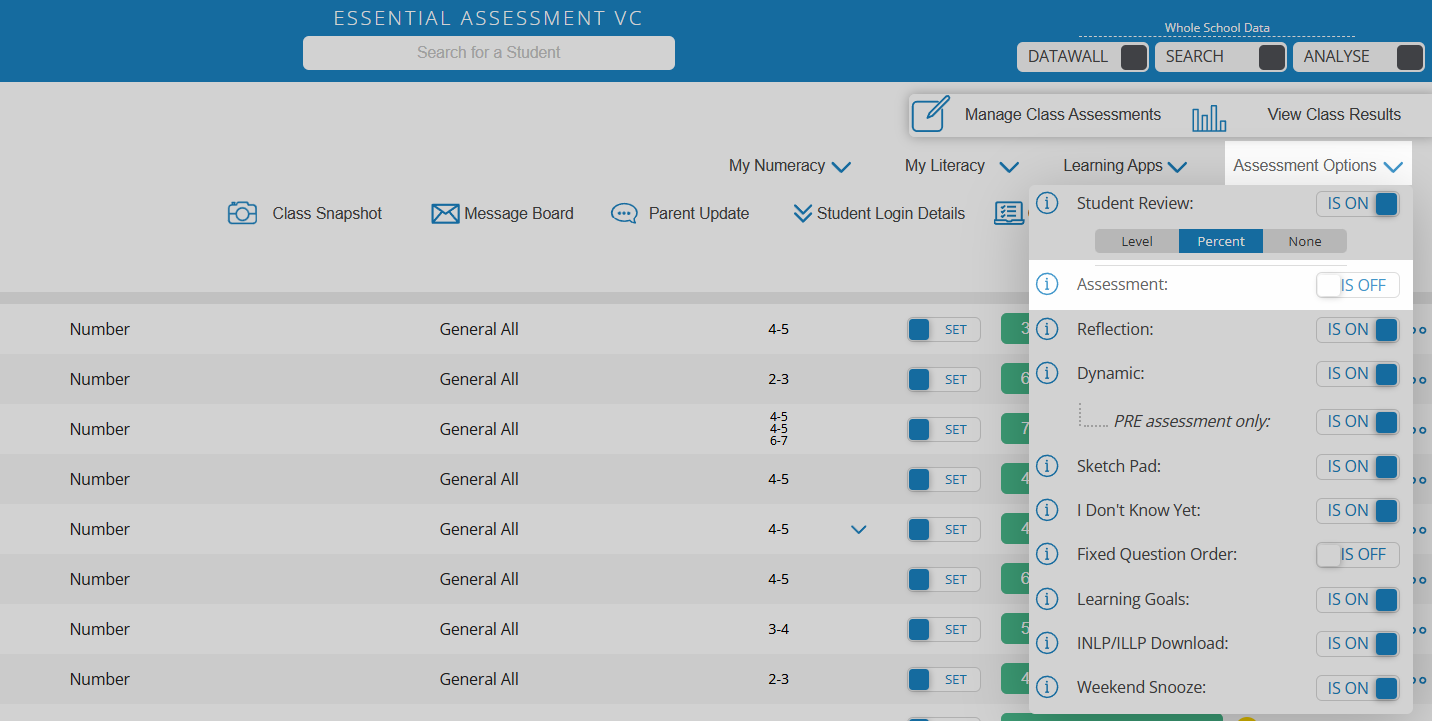Viewport: 1432px width, 721px height.
Task: Click the checklist icon beside Student Login Details
Action: [x=1007, y=213]
